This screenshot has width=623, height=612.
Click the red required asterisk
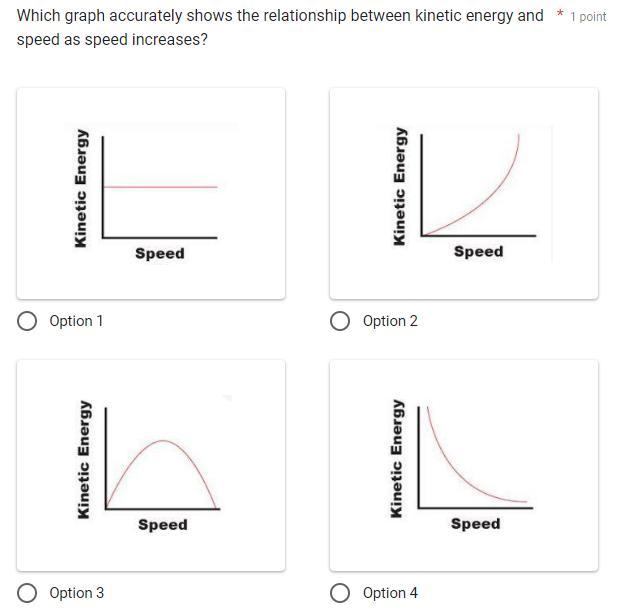(x=560, y=14)
